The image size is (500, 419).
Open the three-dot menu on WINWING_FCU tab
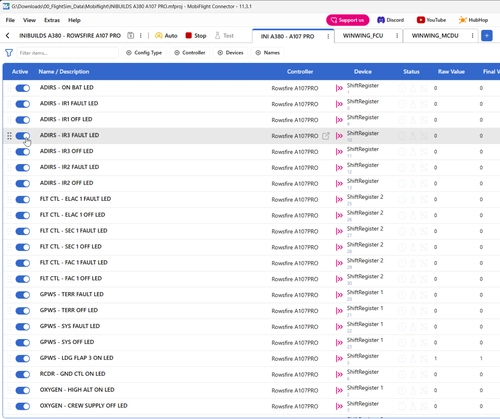pos(397,36)
